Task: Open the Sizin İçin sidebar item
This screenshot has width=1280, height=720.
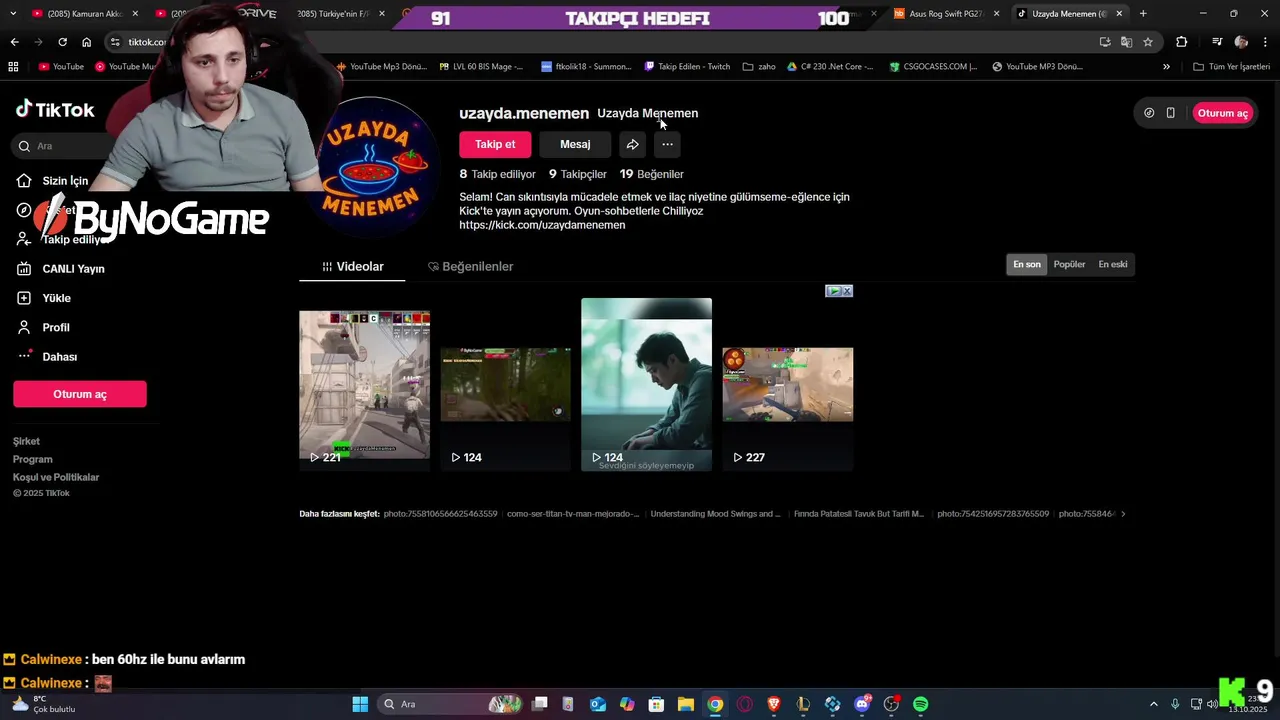Action: 52,181
